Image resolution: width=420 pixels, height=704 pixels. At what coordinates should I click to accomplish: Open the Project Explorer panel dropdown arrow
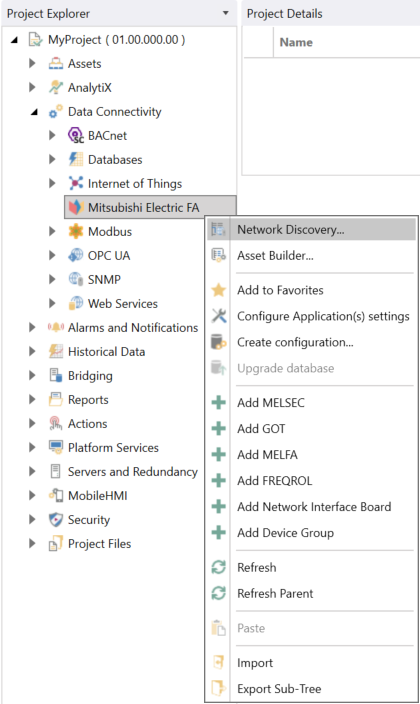coord(225,13)
